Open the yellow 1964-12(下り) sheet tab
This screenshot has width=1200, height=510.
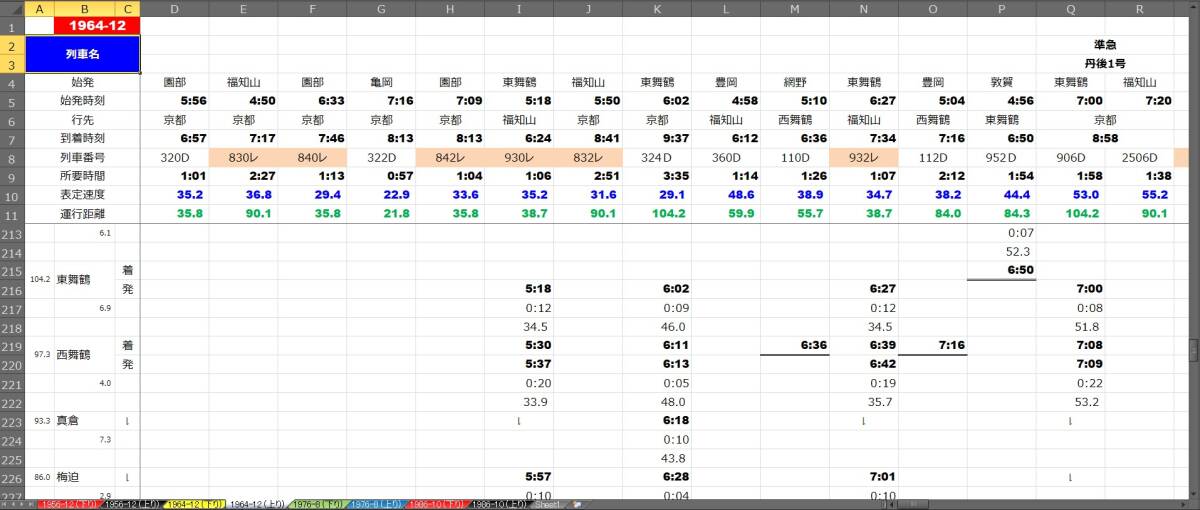point(197,505)
